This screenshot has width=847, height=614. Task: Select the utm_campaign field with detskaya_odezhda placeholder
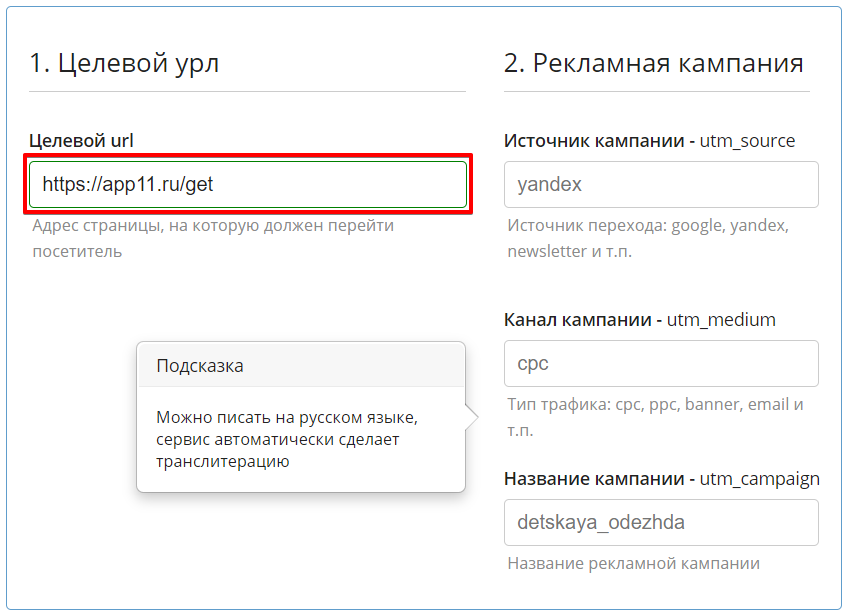(661, 523)
